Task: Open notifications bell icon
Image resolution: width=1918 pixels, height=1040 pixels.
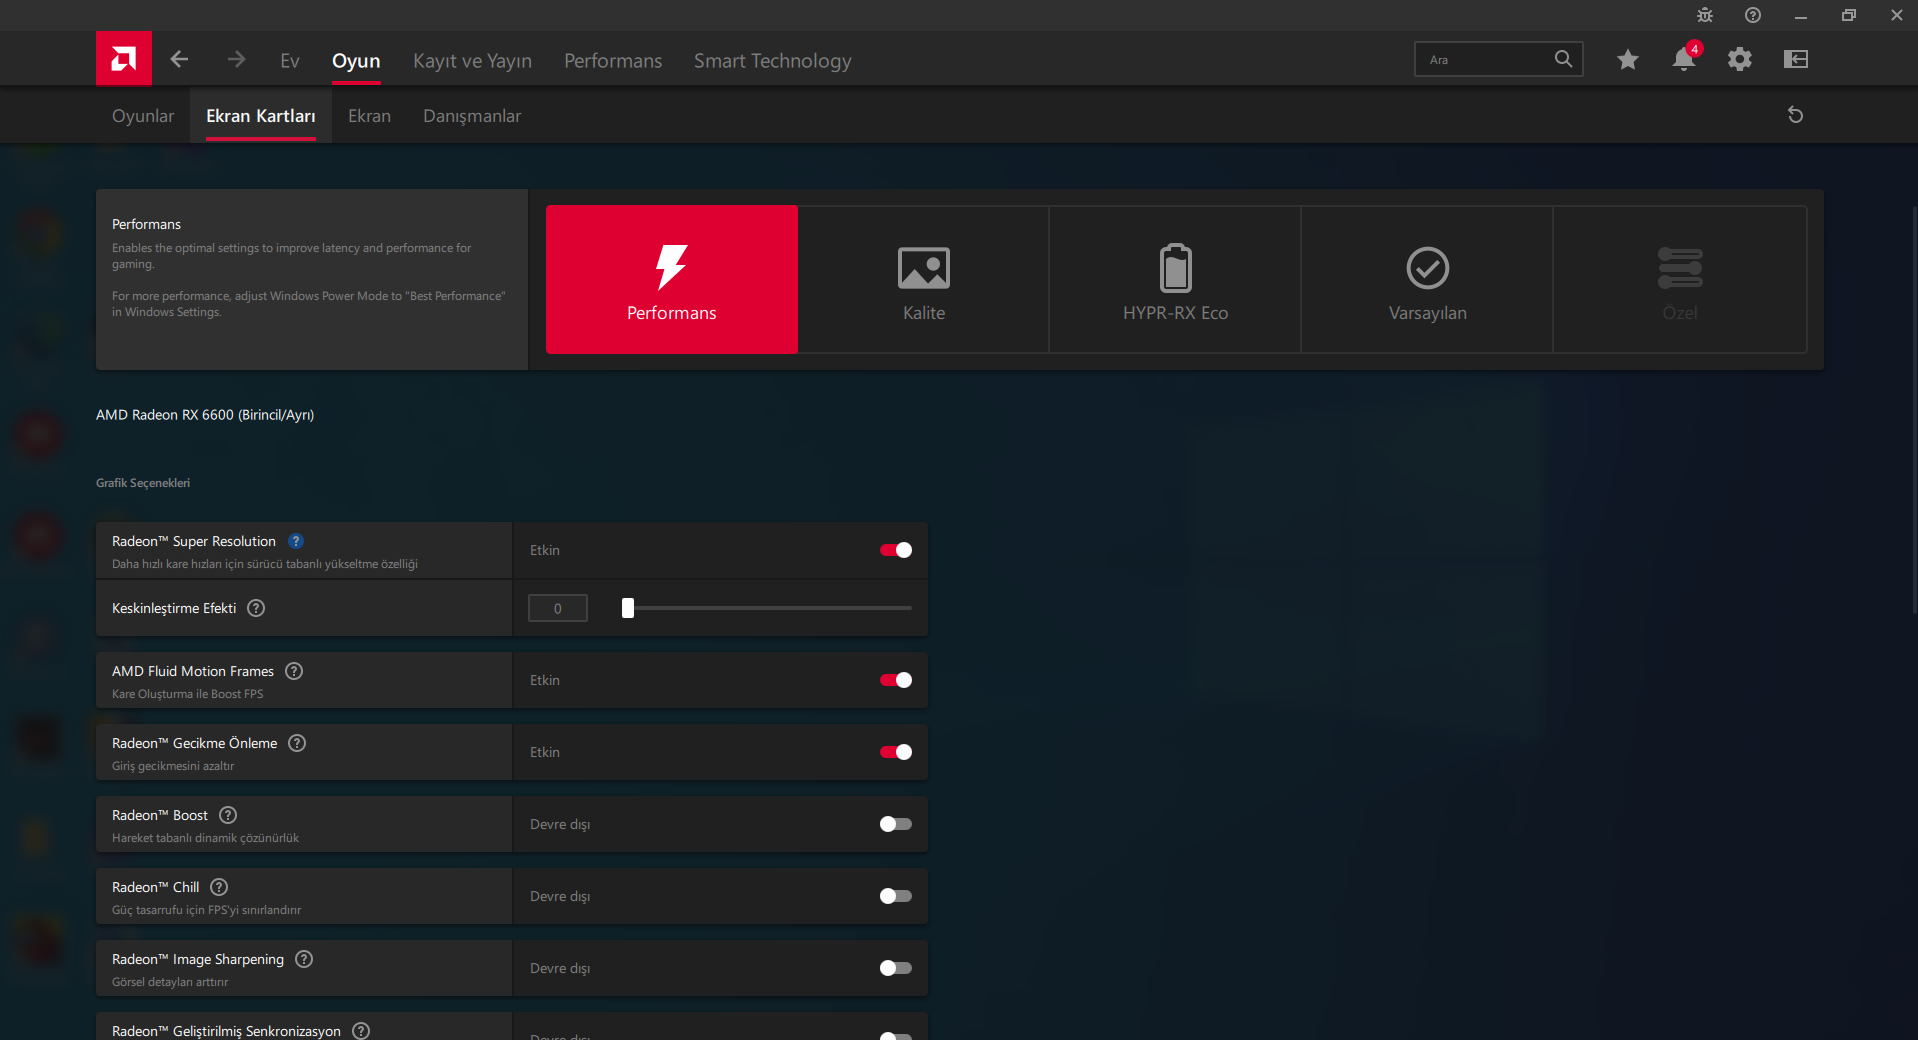Action: click(1684, 59)
